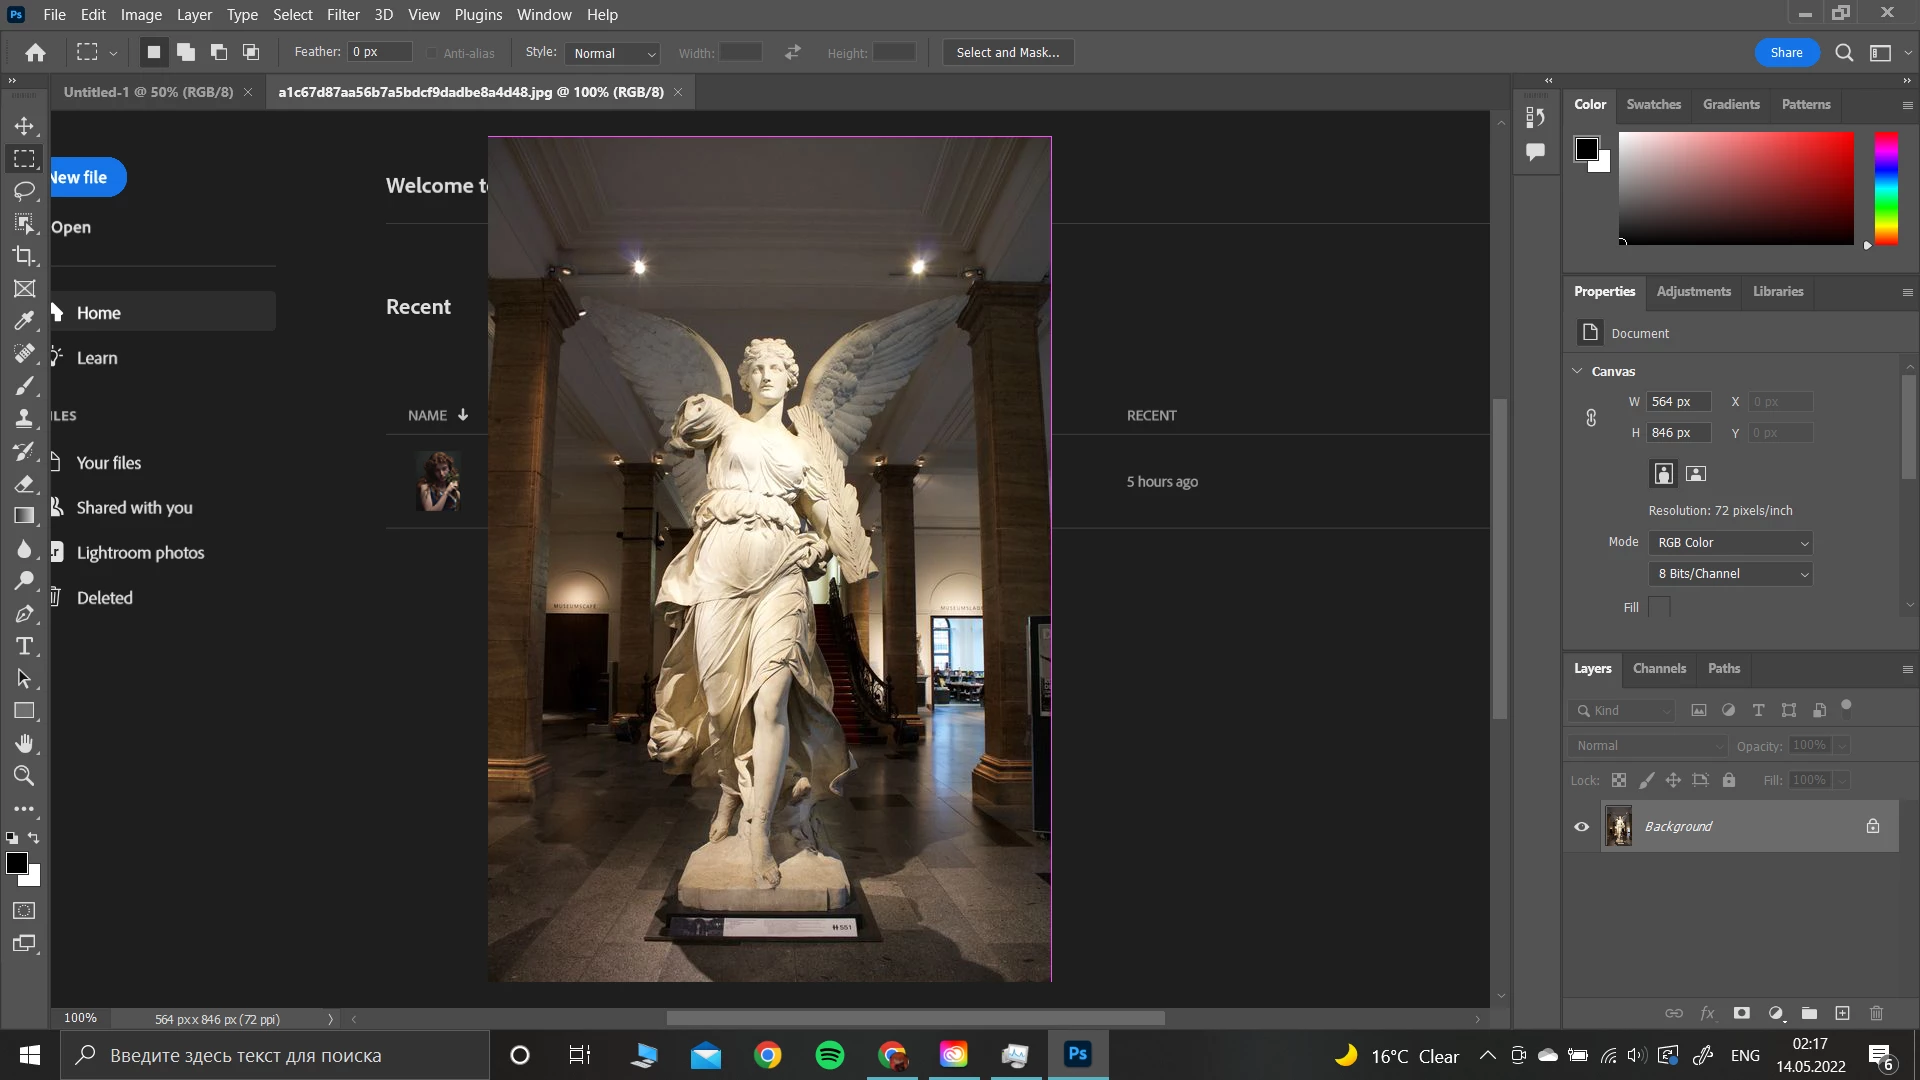This screenshot has height=1080, width=1920.
Task: Click the Create new layer icon
Action: click(x=1842, y=1013)
